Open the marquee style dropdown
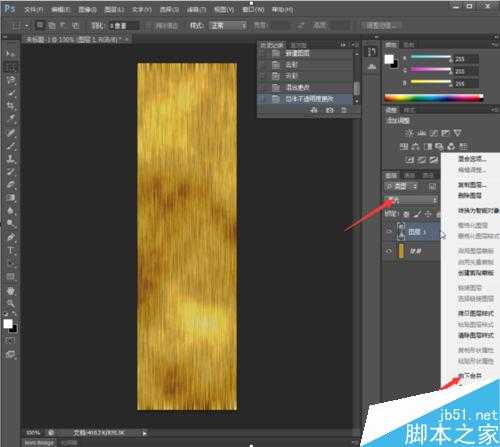The height and width of the screenshot is (447, 500). pyautogui.click(x=228, y=25)
